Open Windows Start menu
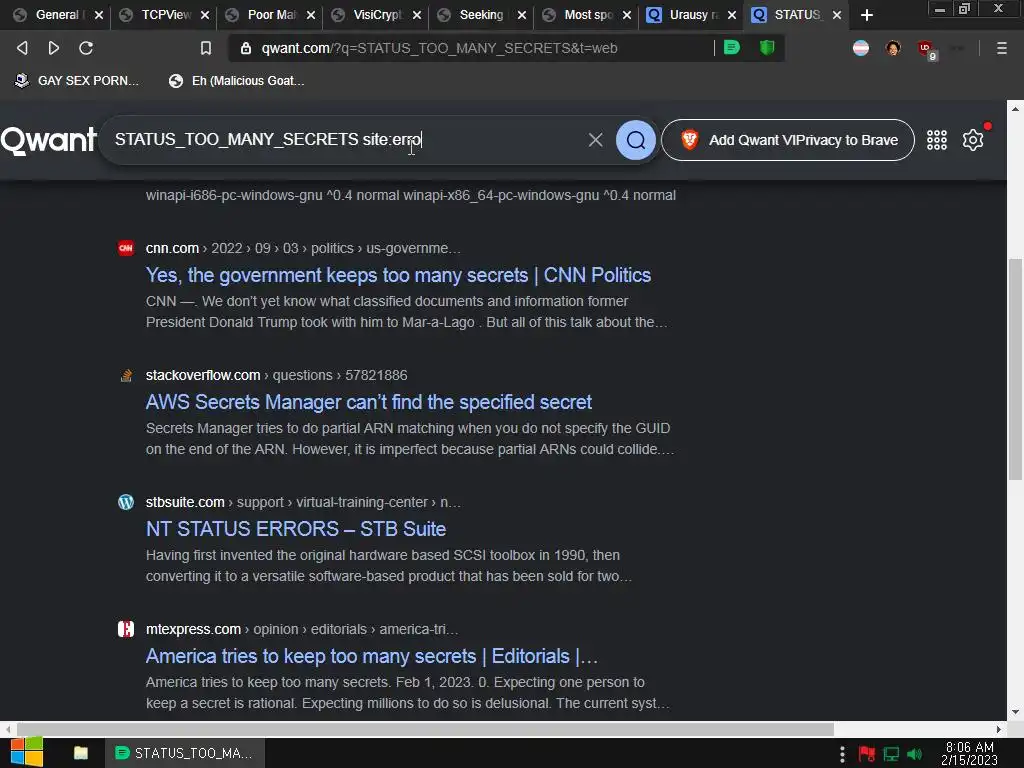Screen dimensions: 1024x768 tap(27, 752)
